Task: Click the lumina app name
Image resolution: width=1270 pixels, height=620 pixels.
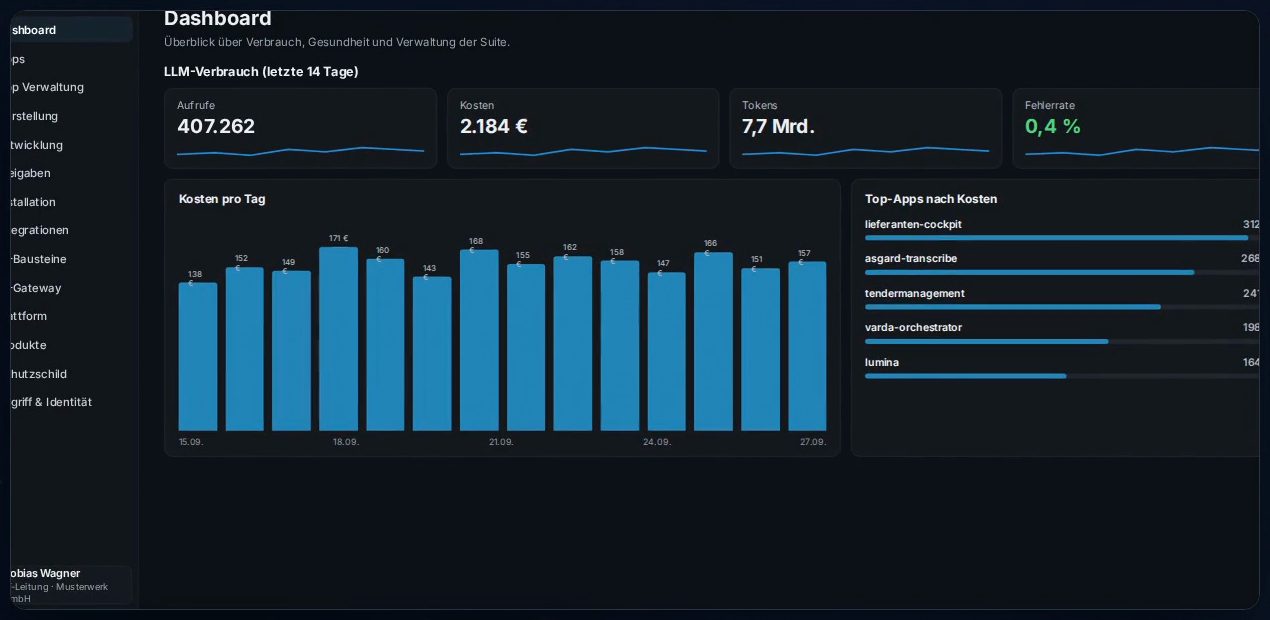Action: tap(882, 362)
